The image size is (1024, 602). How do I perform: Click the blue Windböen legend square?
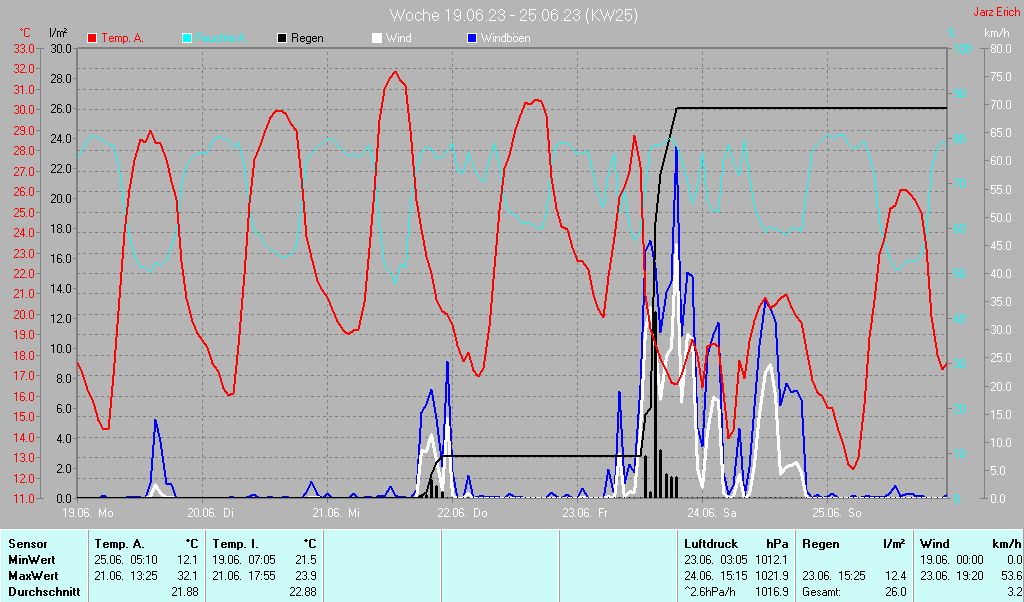pyautogui.click(x=472, y=38)
